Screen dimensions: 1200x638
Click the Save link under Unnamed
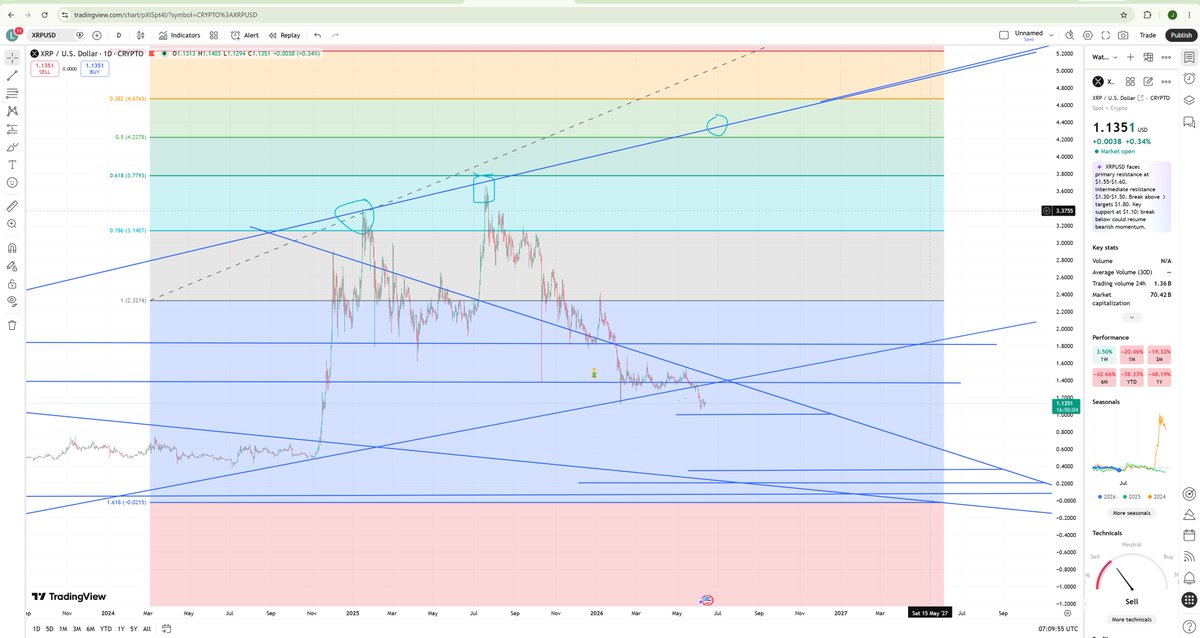[1029, 40]
